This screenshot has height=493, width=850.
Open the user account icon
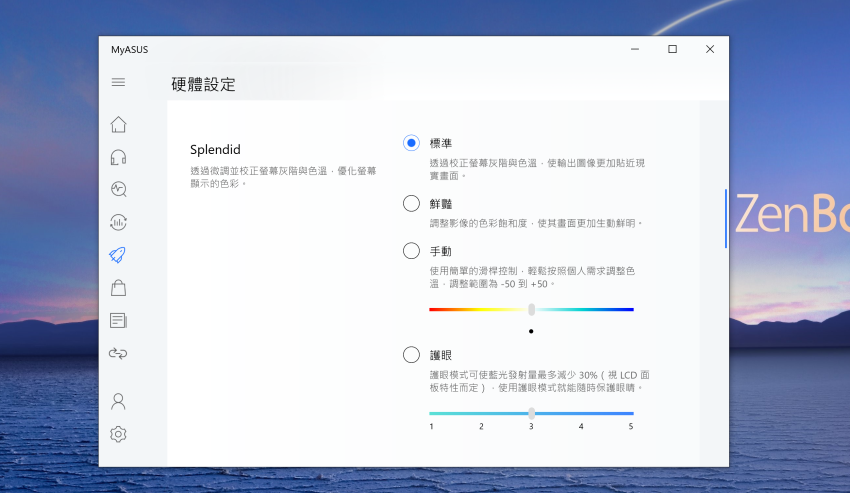coord(118,401)
